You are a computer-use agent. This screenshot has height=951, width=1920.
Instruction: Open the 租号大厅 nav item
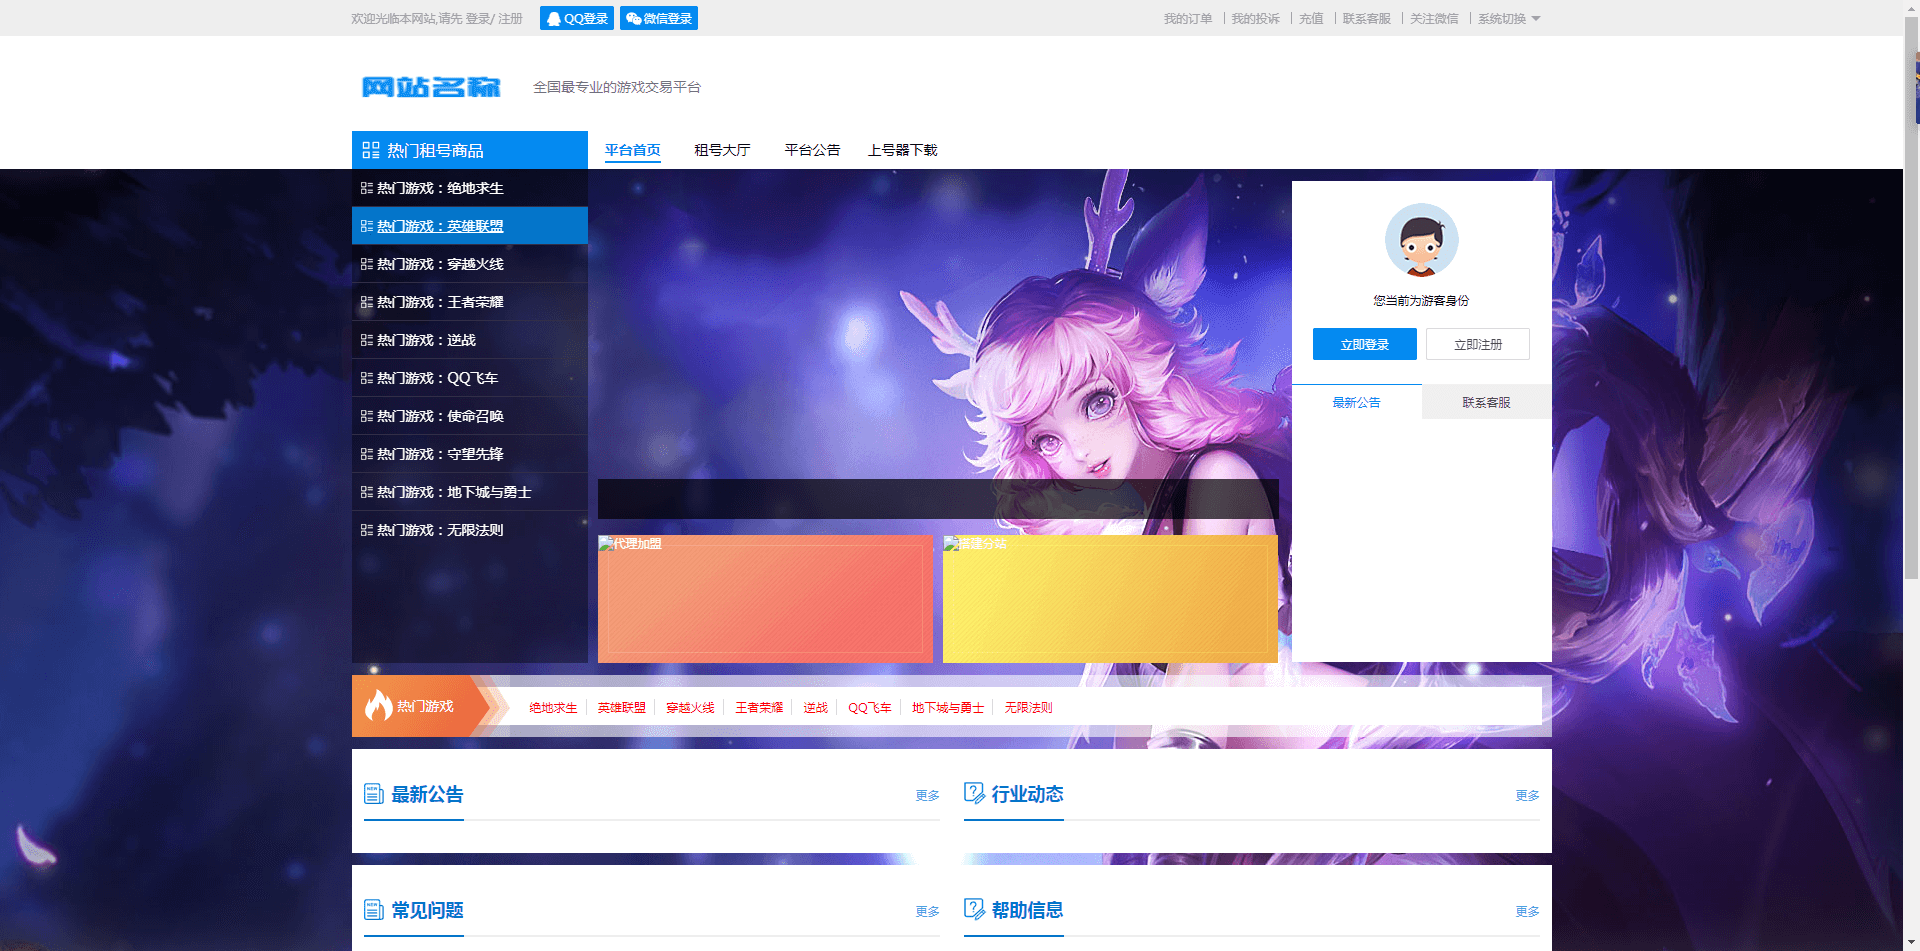[722, 150]
